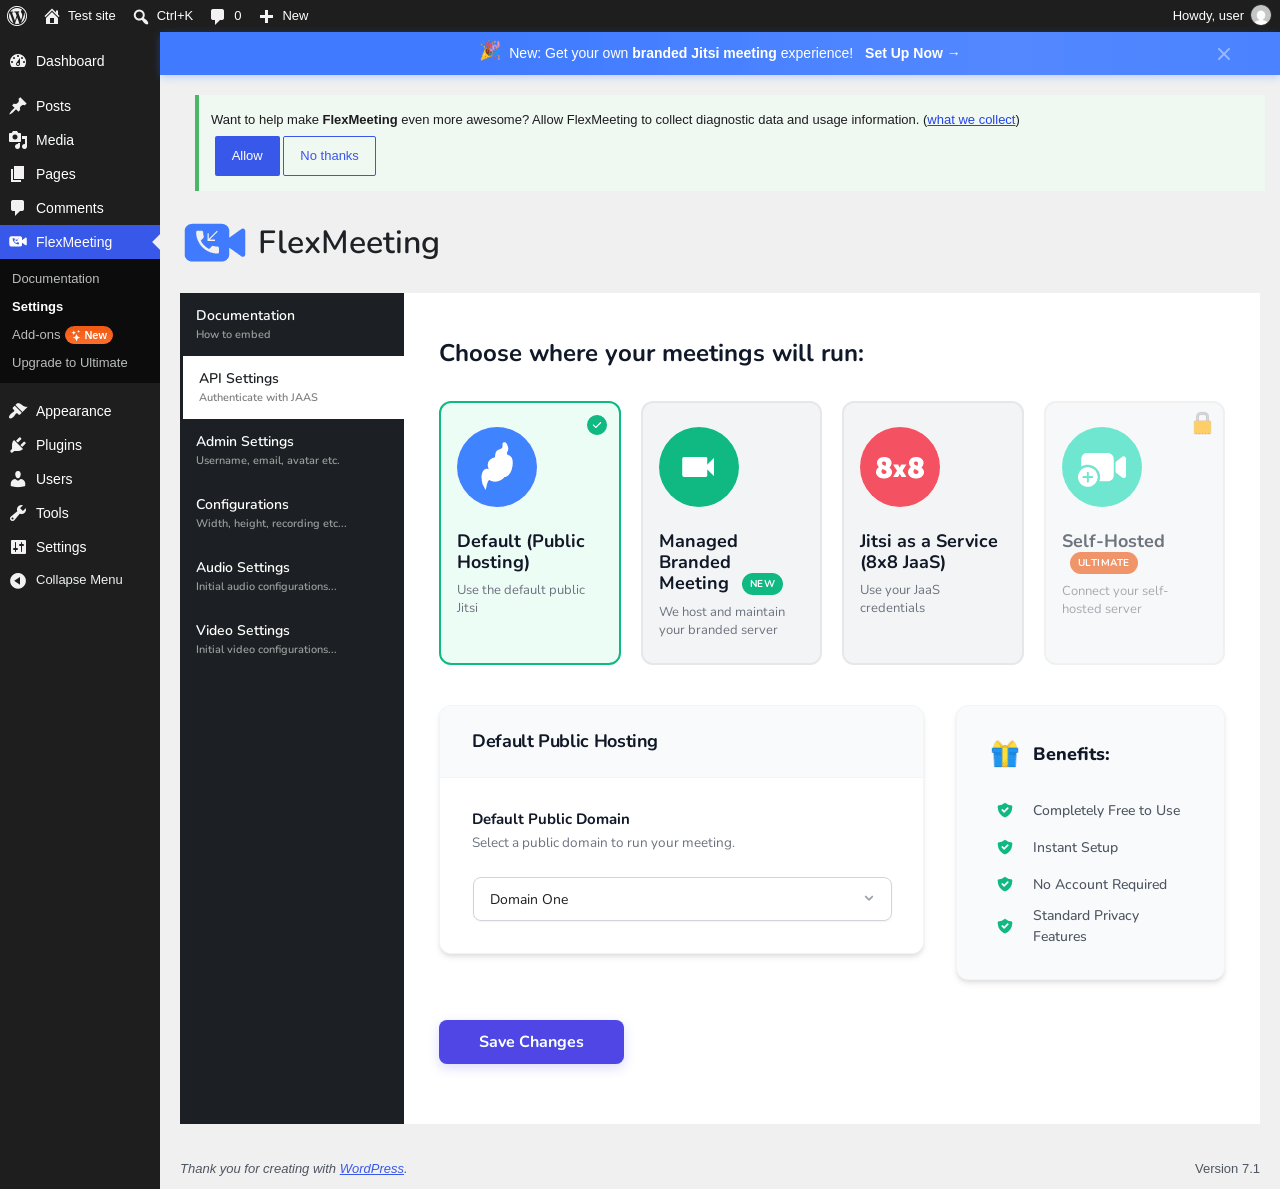Screen dimensions: 1280x1189
Task: Click the yellow lock icon on Self-Hosted card
Action: click(1202, 423)
